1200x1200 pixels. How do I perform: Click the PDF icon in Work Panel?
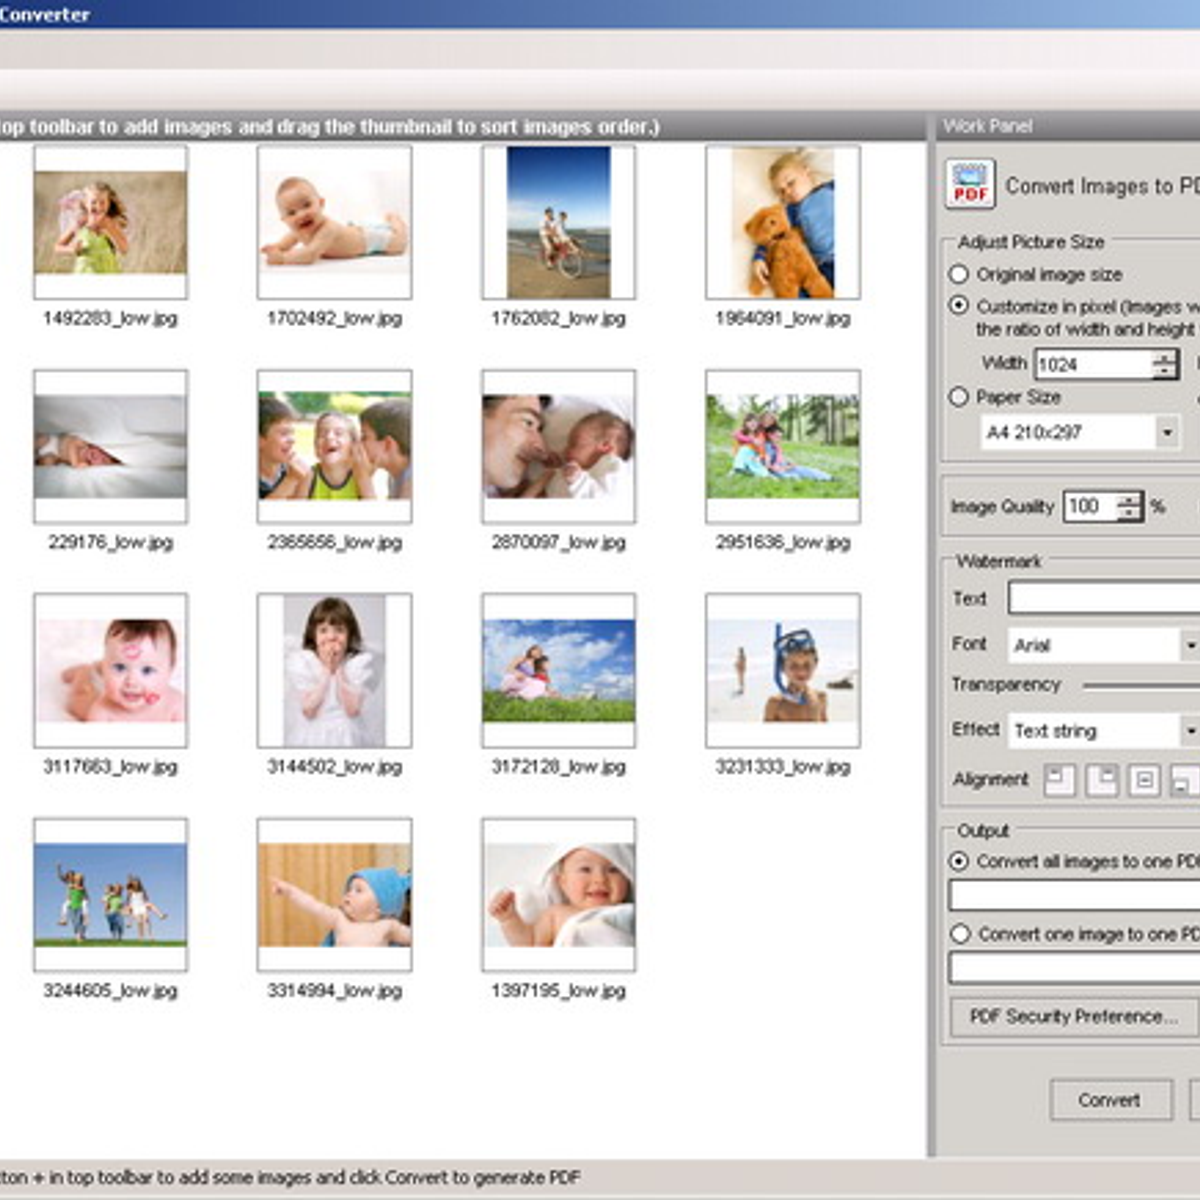[x=969, y=185]
